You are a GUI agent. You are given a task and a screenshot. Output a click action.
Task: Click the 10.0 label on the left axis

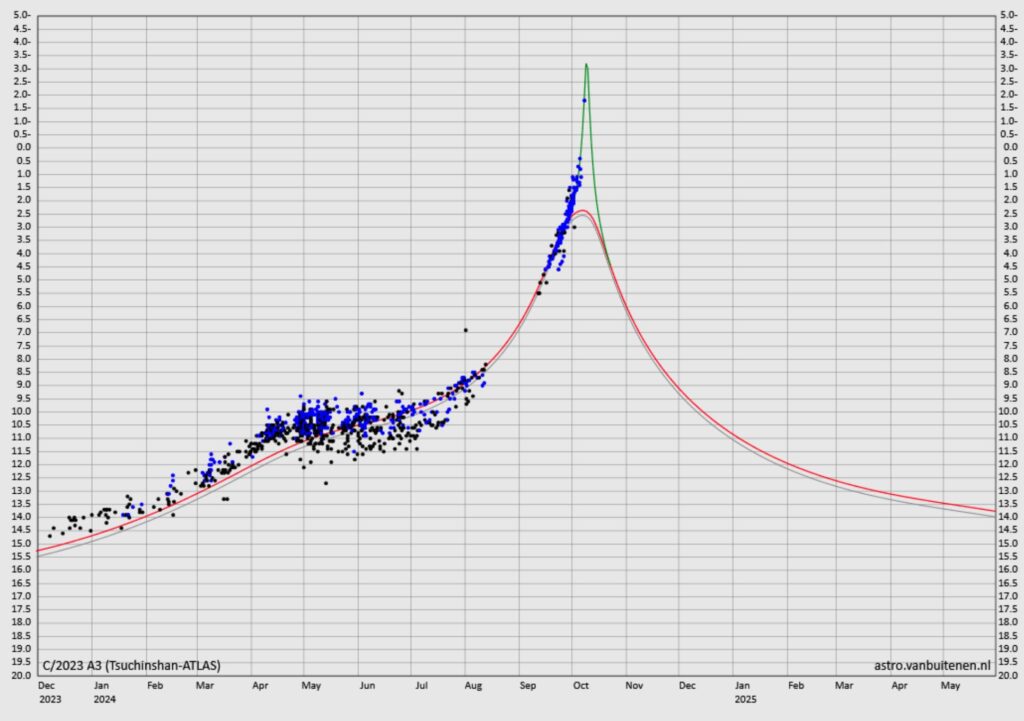22,411
